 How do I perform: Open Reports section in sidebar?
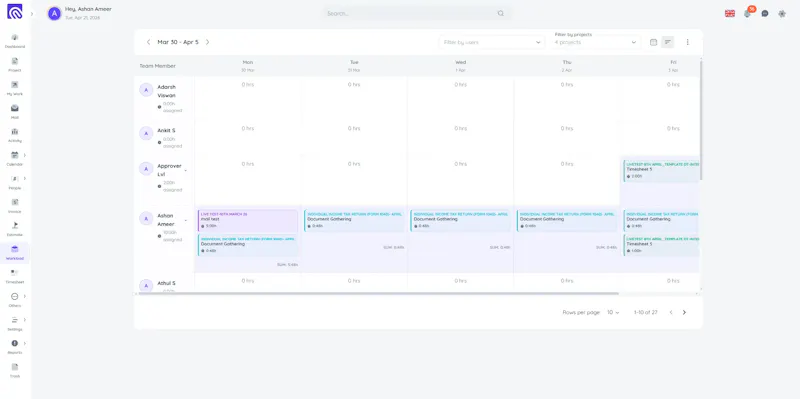pos(15,346)
